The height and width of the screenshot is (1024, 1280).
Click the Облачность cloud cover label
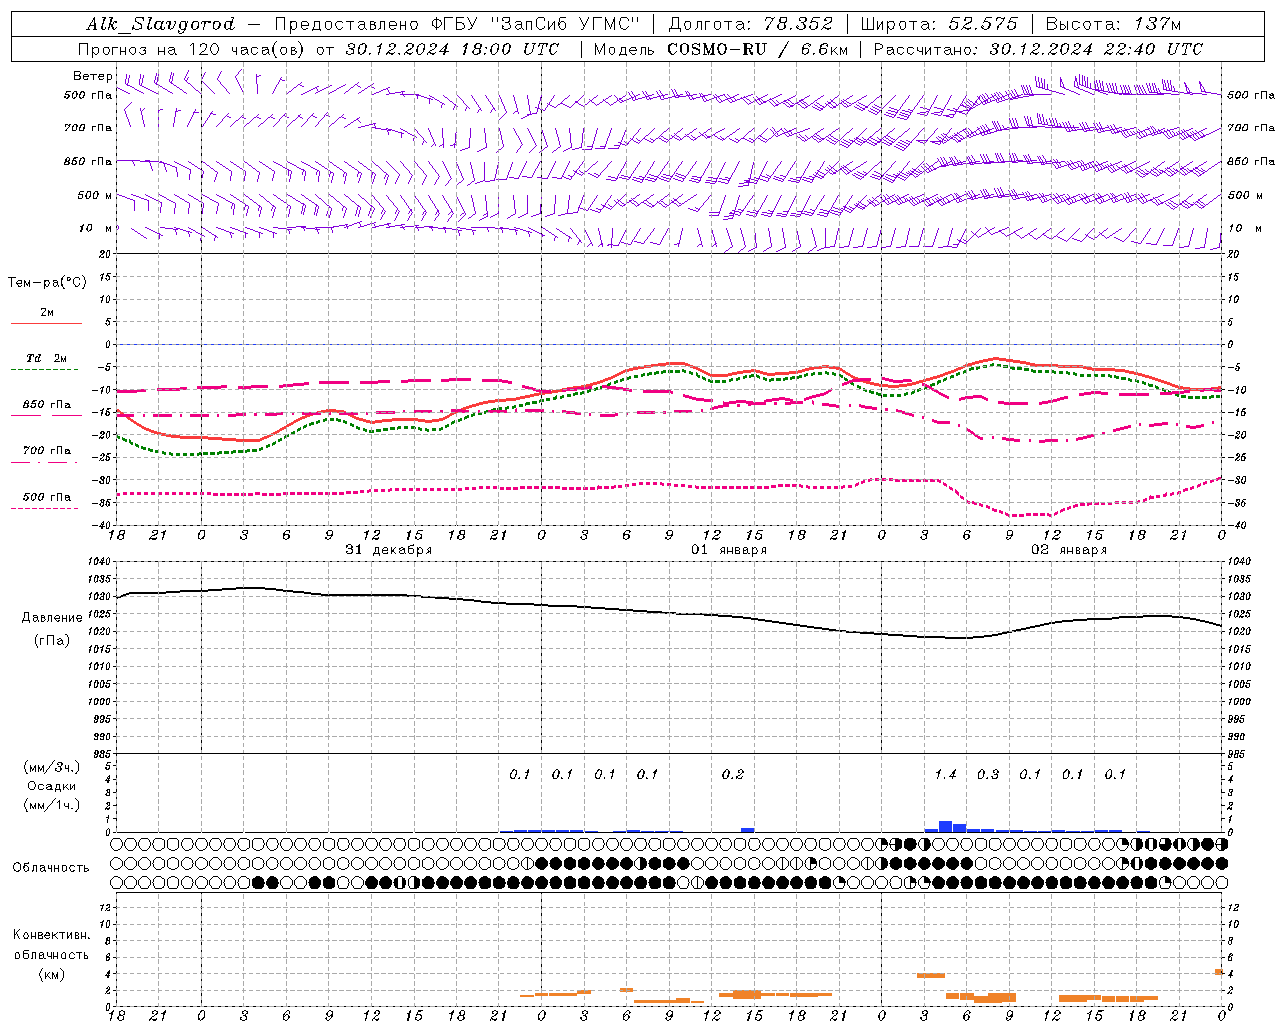point(51,868)
